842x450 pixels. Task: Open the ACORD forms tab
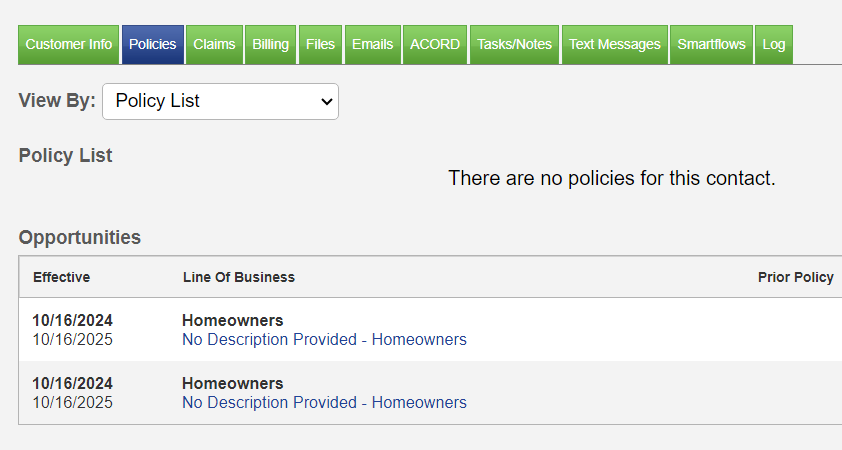pyautogui.click(x=435, y=45)
